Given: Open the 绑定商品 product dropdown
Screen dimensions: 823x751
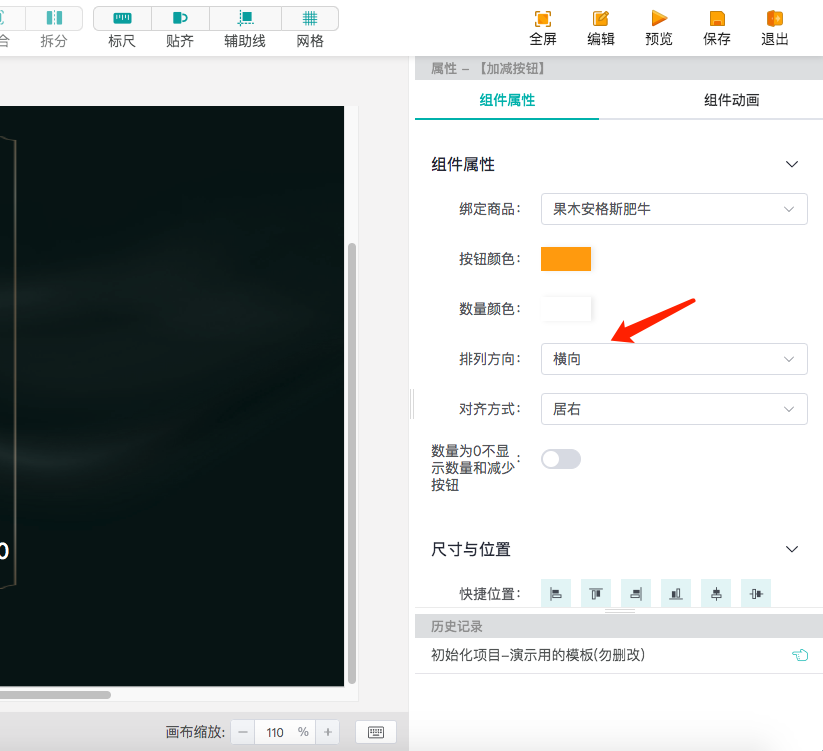Looking at the screenshot, I should click(x=673, y=209).
